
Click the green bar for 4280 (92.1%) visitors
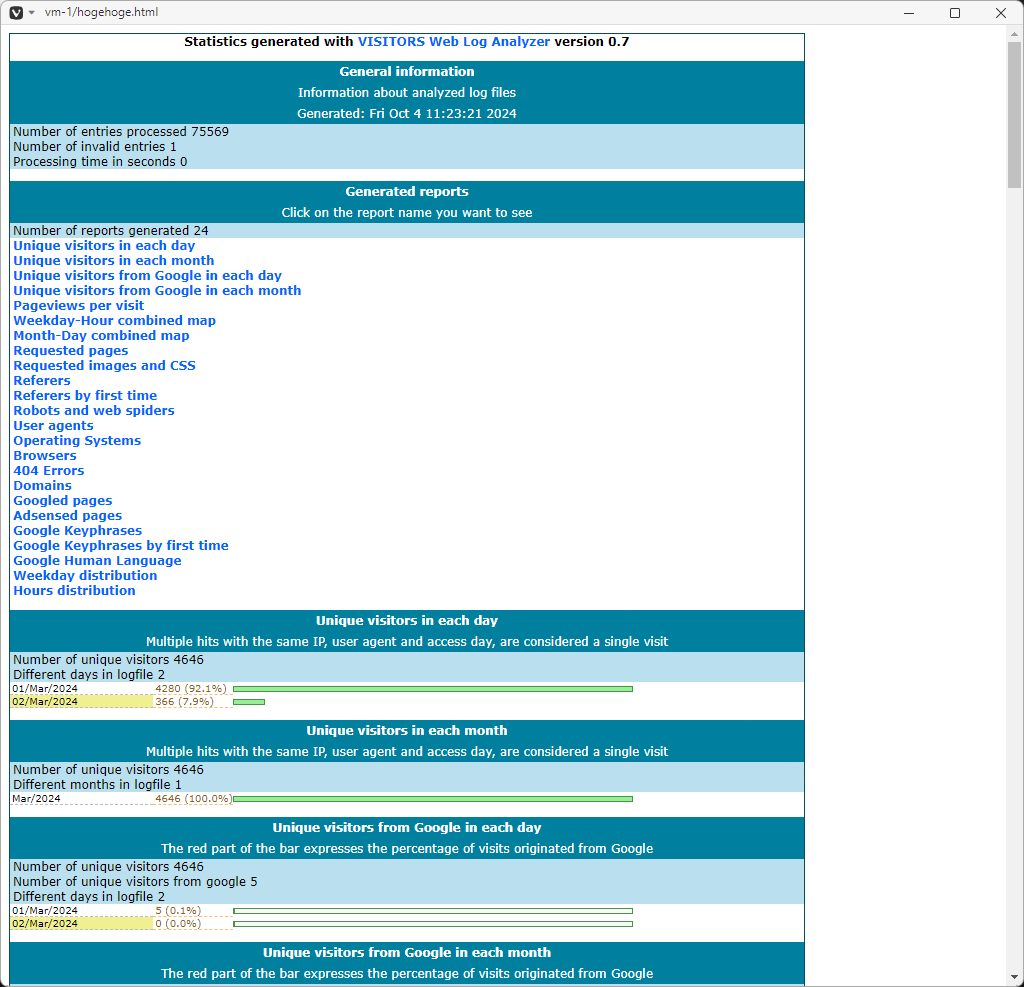click(x=433, y=689)
